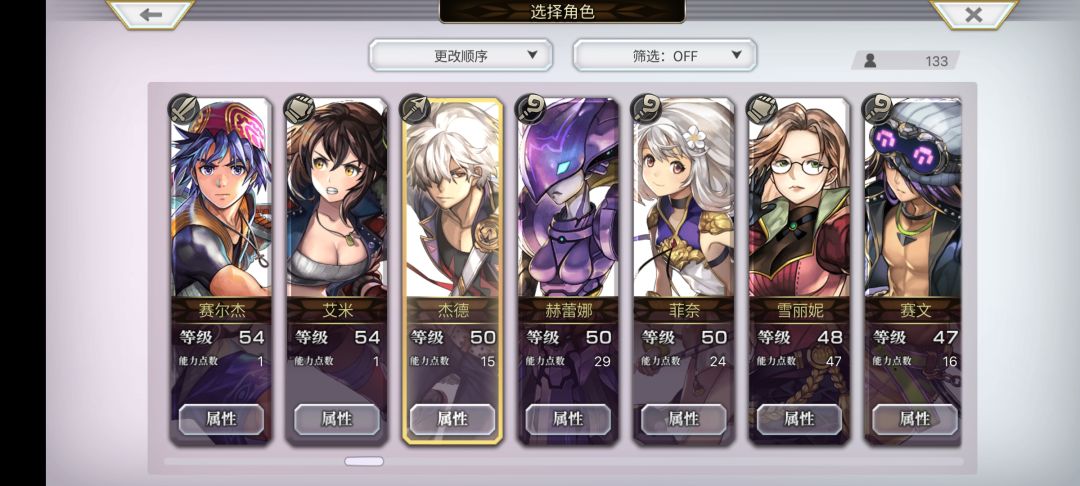Viewport: 1080px width, 486px height.
Task: Open 属性 for 赛文
Action: (915, 419)
